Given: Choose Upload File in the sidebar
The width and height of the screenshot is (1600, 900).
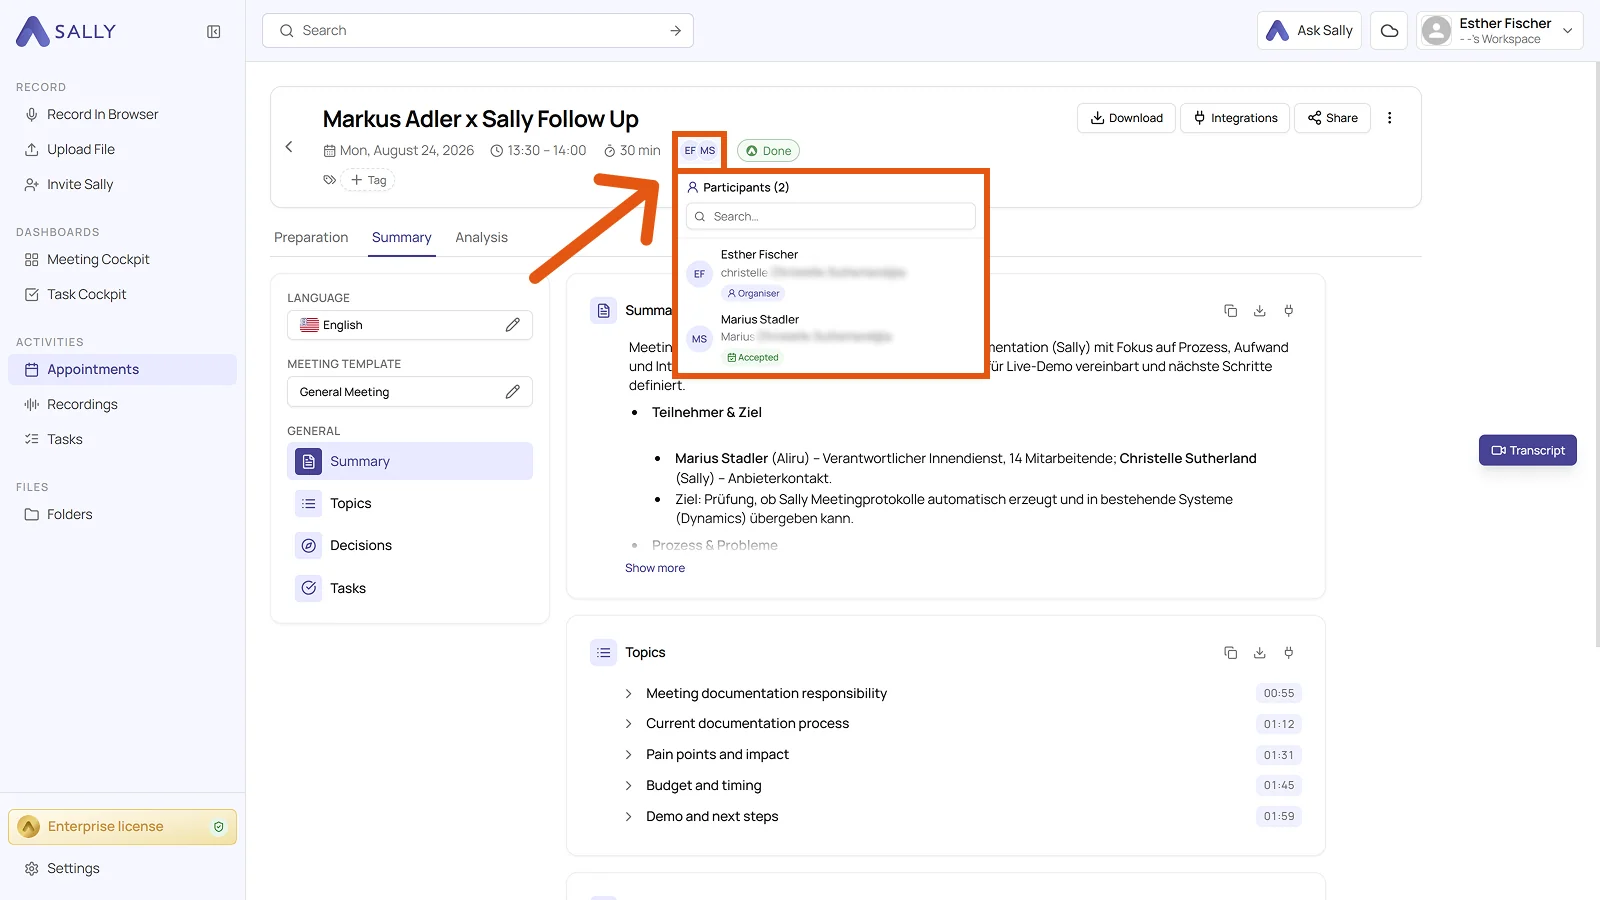Looking at the screenshot, I should tap(122, 150).
